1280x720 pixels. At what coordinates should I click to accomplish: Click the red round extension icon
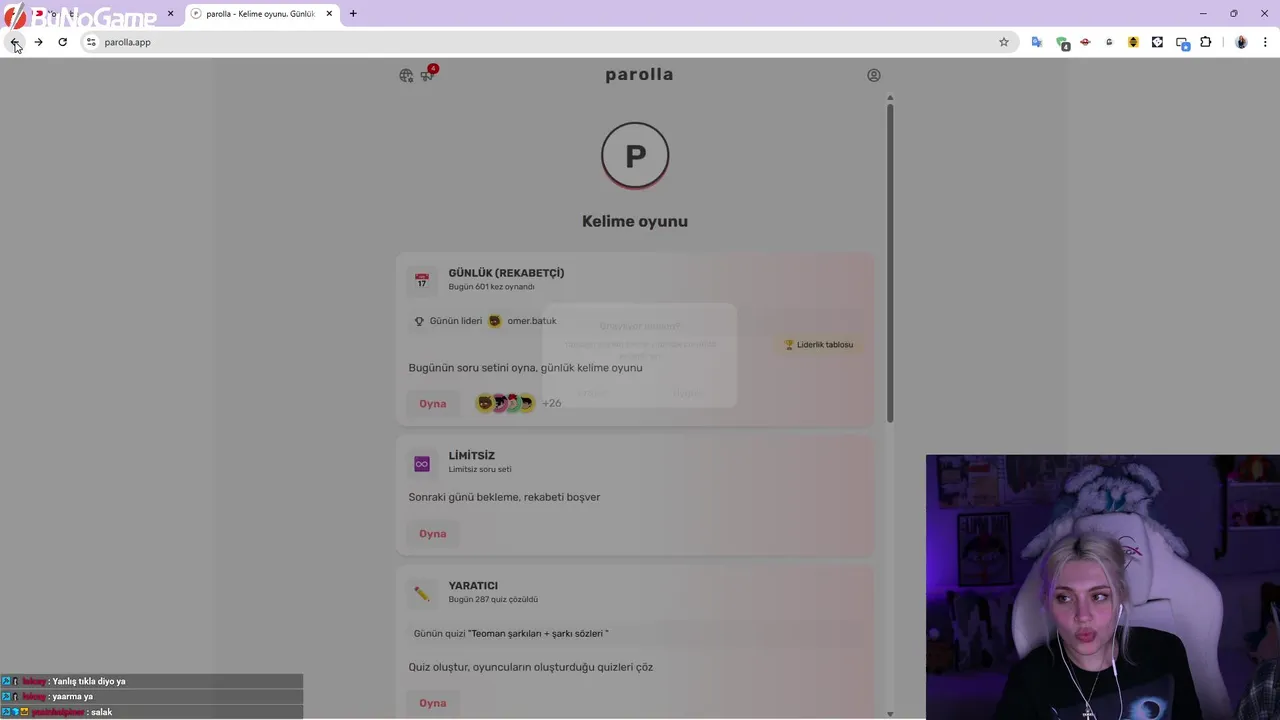point(1085,42)
